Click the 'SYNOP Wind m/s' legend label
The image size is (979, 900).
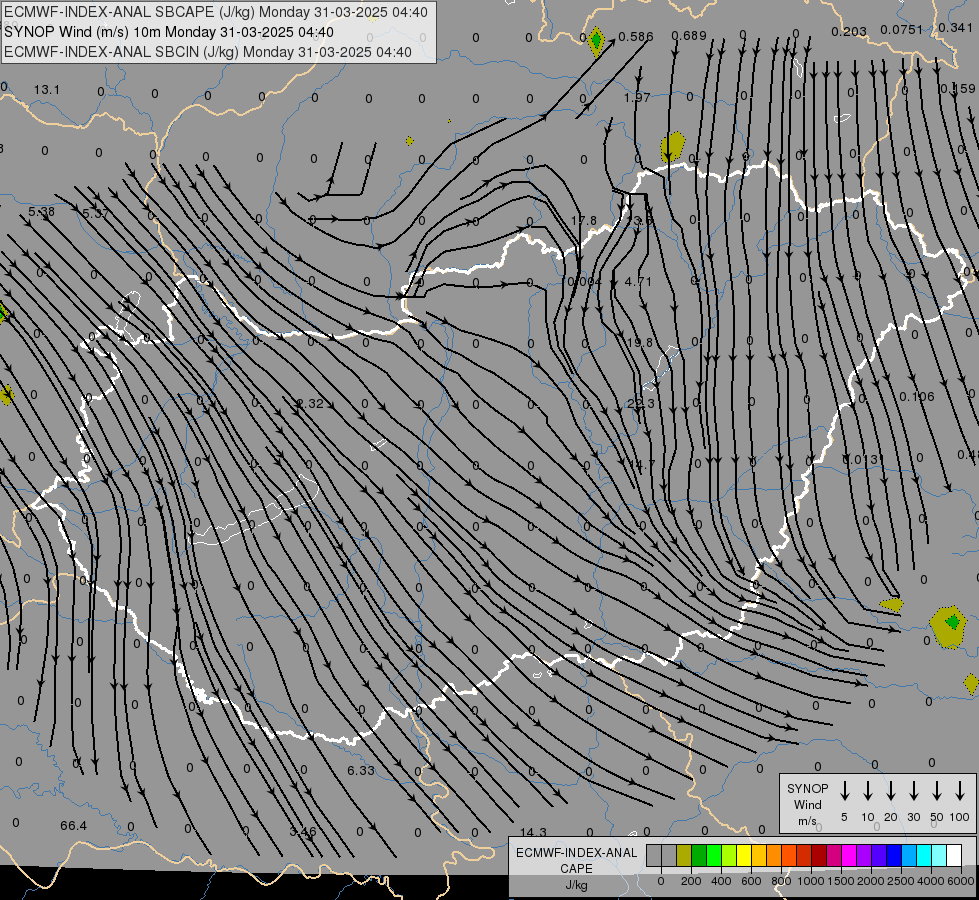click(x=807, y=804)
